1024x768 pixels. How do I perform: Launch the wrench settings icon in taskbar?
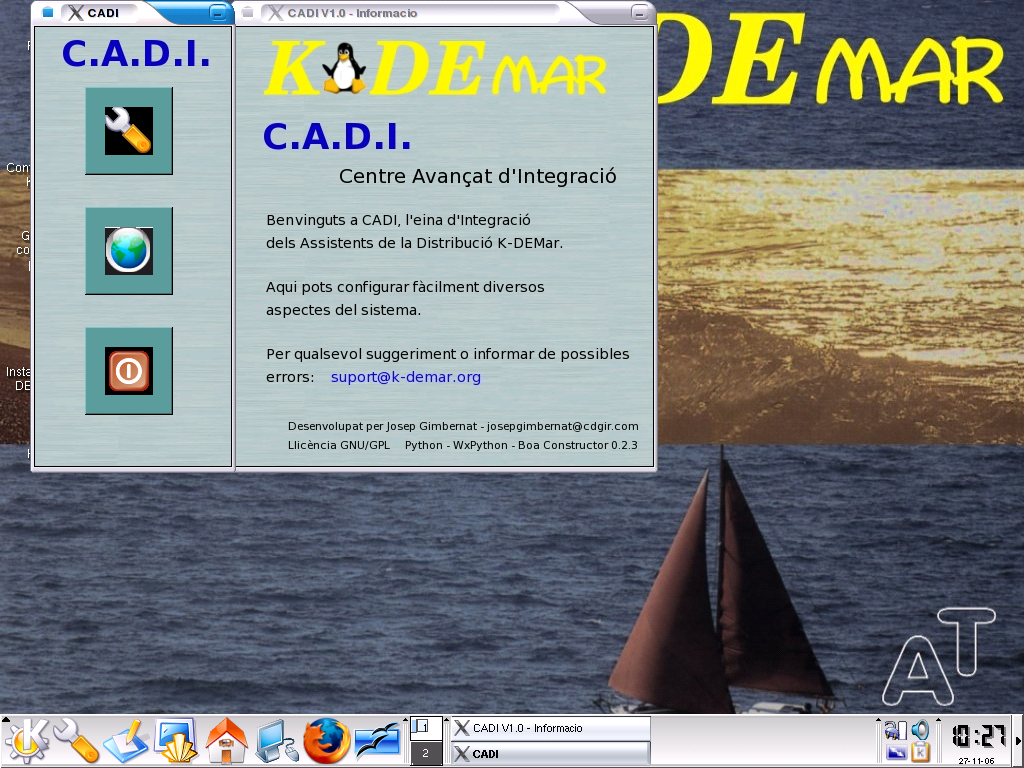pos(77,741)
